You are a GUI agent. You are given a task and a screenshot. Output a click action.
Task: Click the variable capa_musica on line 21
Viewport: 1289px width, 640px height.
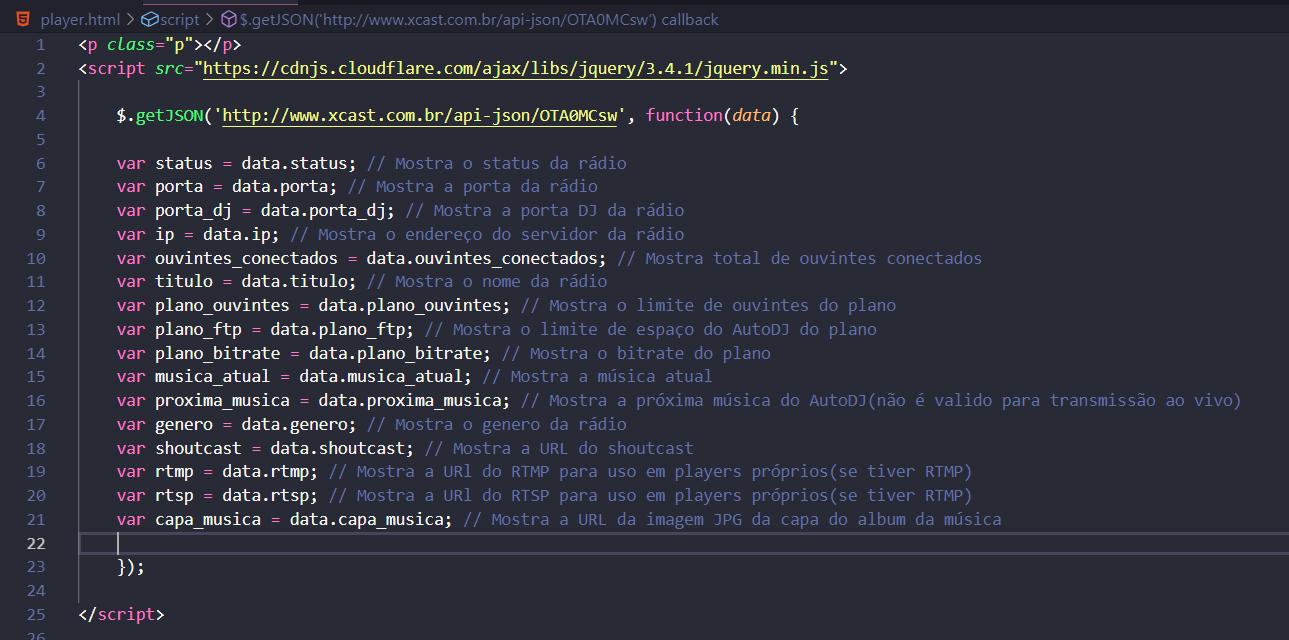point(208,519)
